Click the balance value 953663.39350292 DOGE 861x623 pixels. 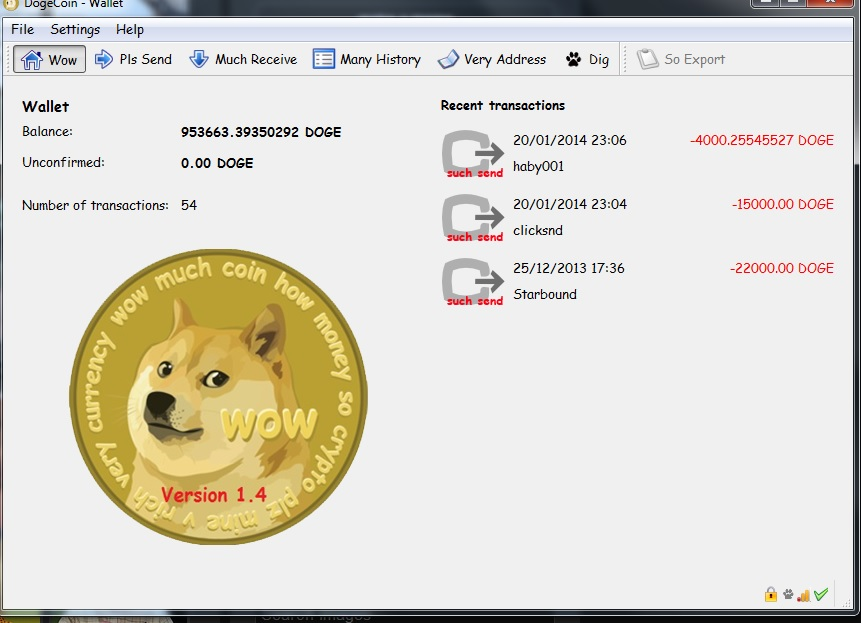tap(261, 132)
